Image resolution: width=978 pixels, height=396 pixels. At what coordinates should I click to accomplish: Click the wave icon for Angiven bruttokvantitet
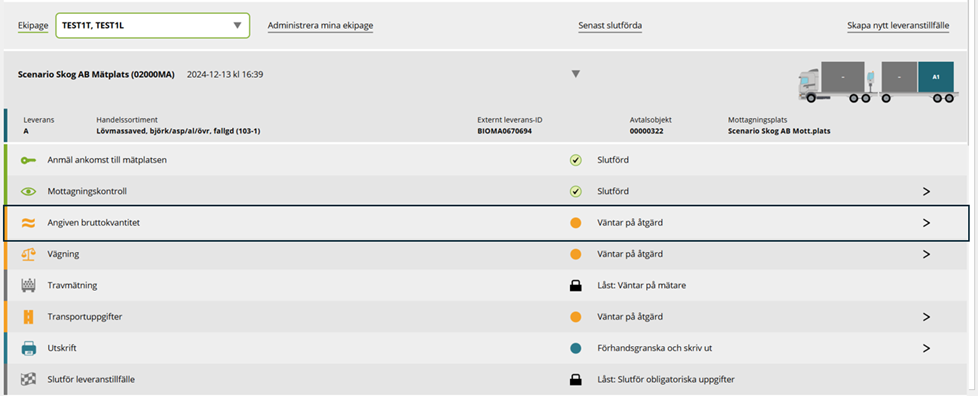tap(28, 223)
